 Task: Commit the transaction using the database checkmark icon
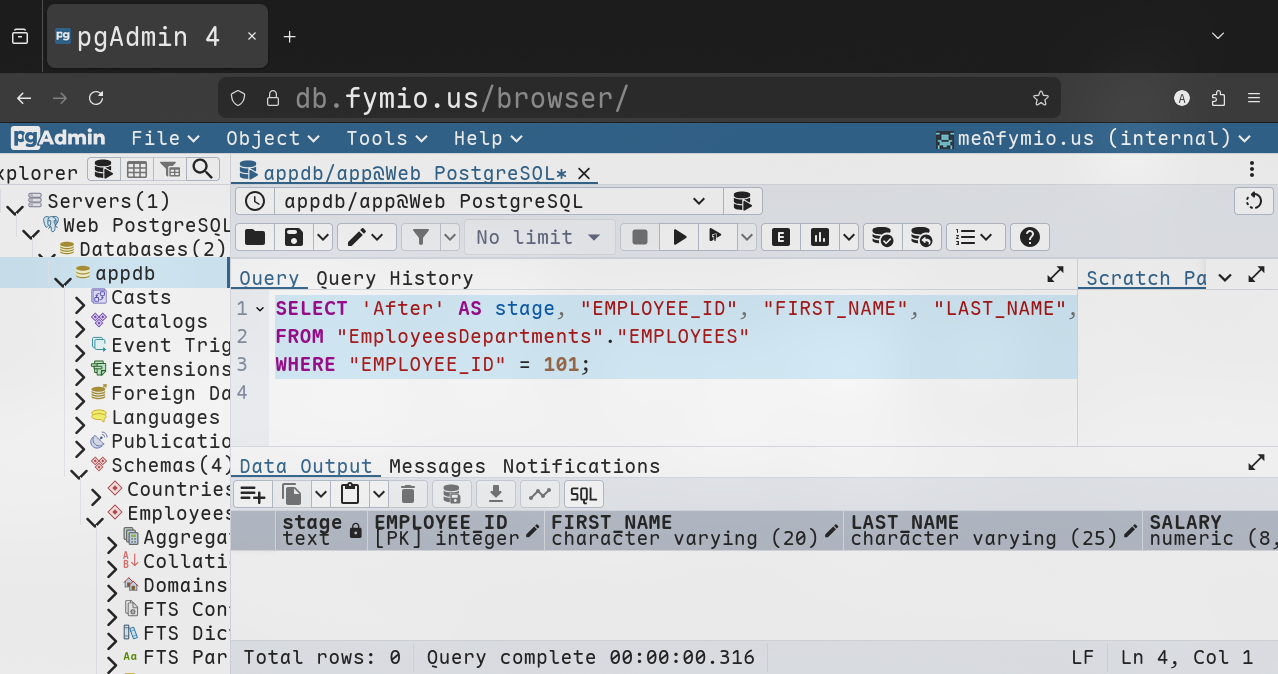(x=882, y=237)
